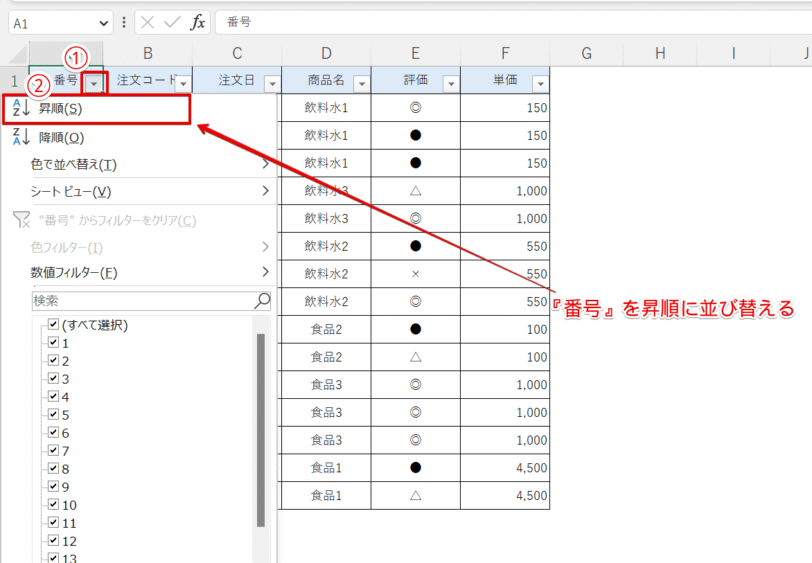The height and width of the screenshot is (563, 812).
Task: Open 注文日 column filter dropdown
Action: (272, 83)
